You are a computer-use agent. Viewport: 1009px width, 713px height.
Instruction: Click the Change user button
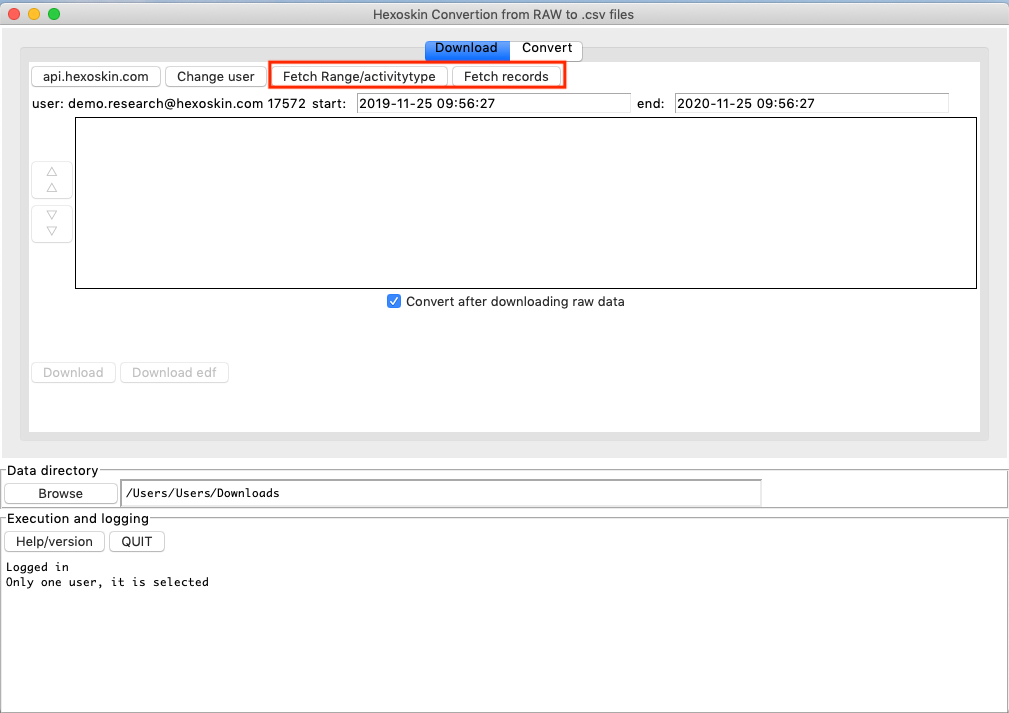[x=216, y=77]
